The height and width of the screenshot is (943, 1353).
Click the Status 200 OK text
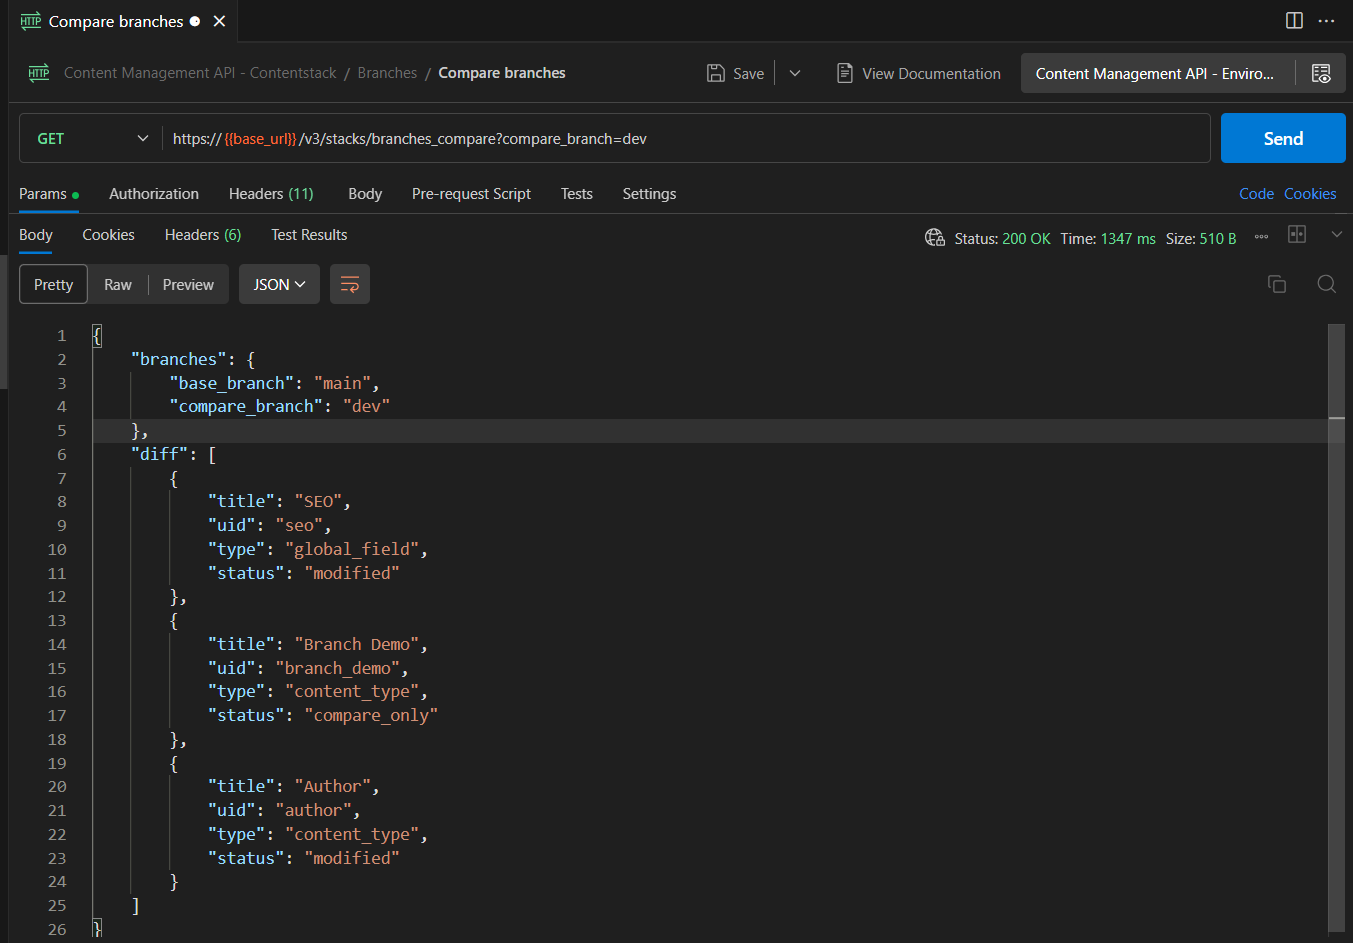[x=1002, y=239]
